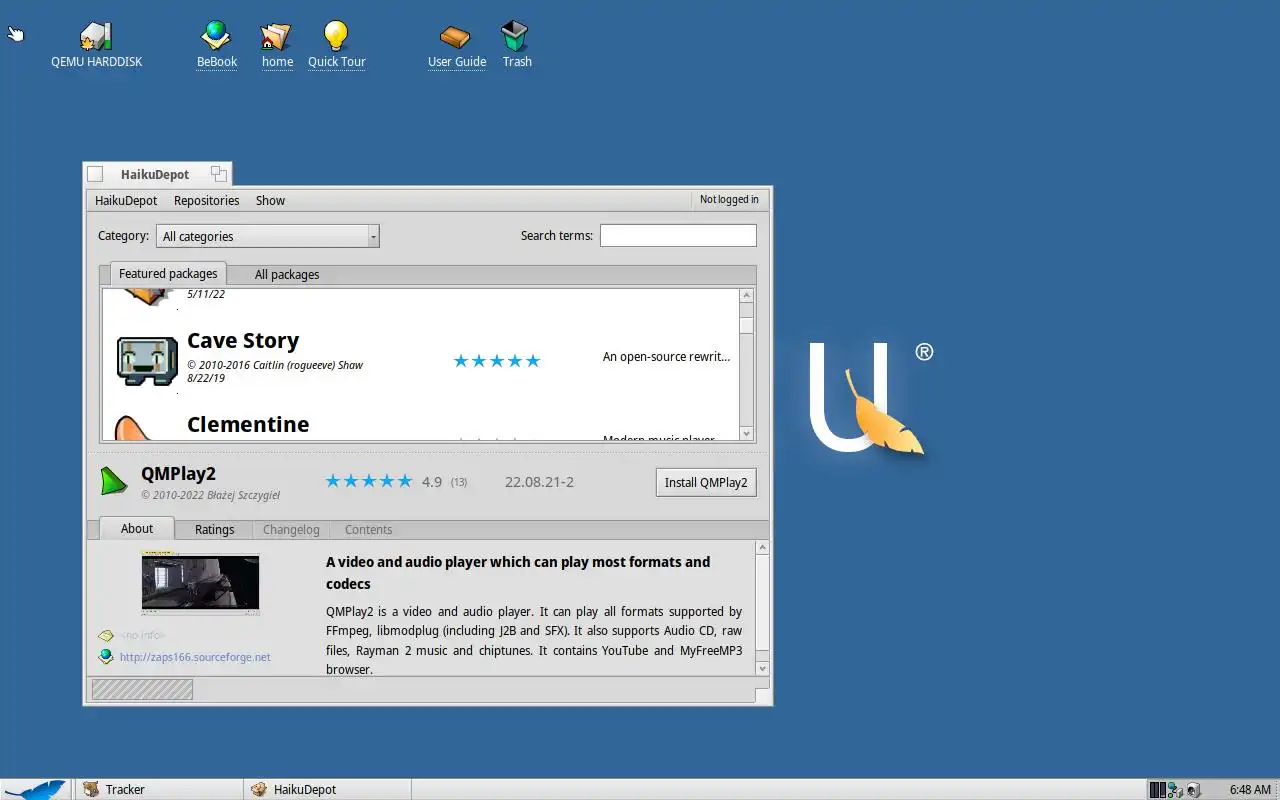Click the Tracker icon in Deskbar

91,789
